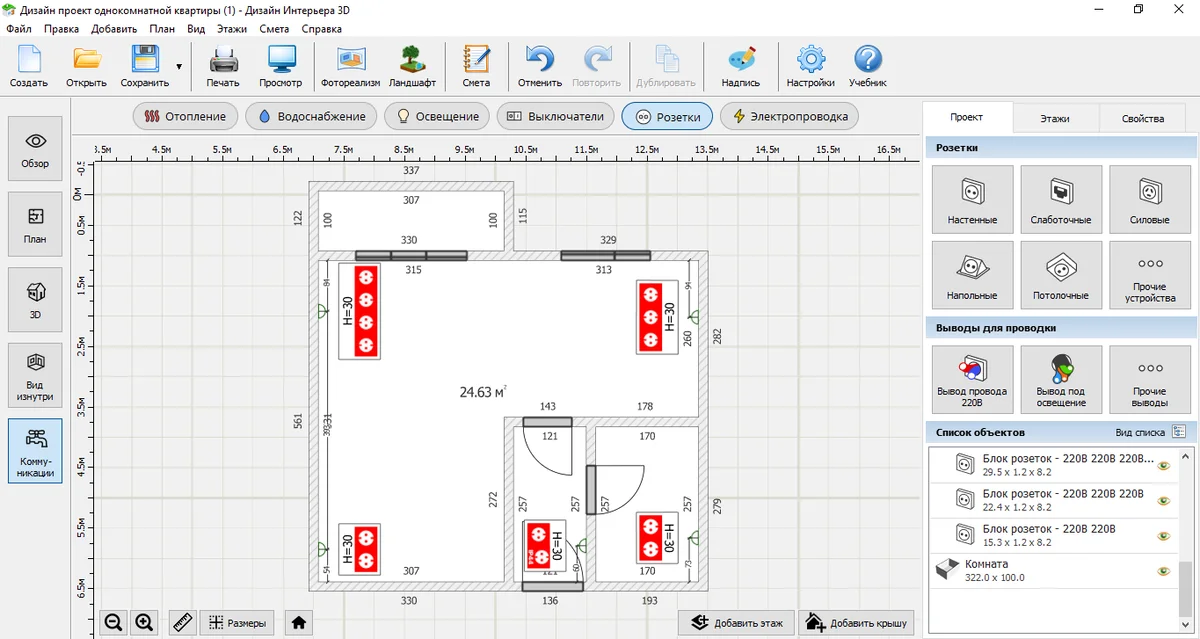1200x639 pixels.
Task: Switch to Свойства panel tab
Action: 1143,118
